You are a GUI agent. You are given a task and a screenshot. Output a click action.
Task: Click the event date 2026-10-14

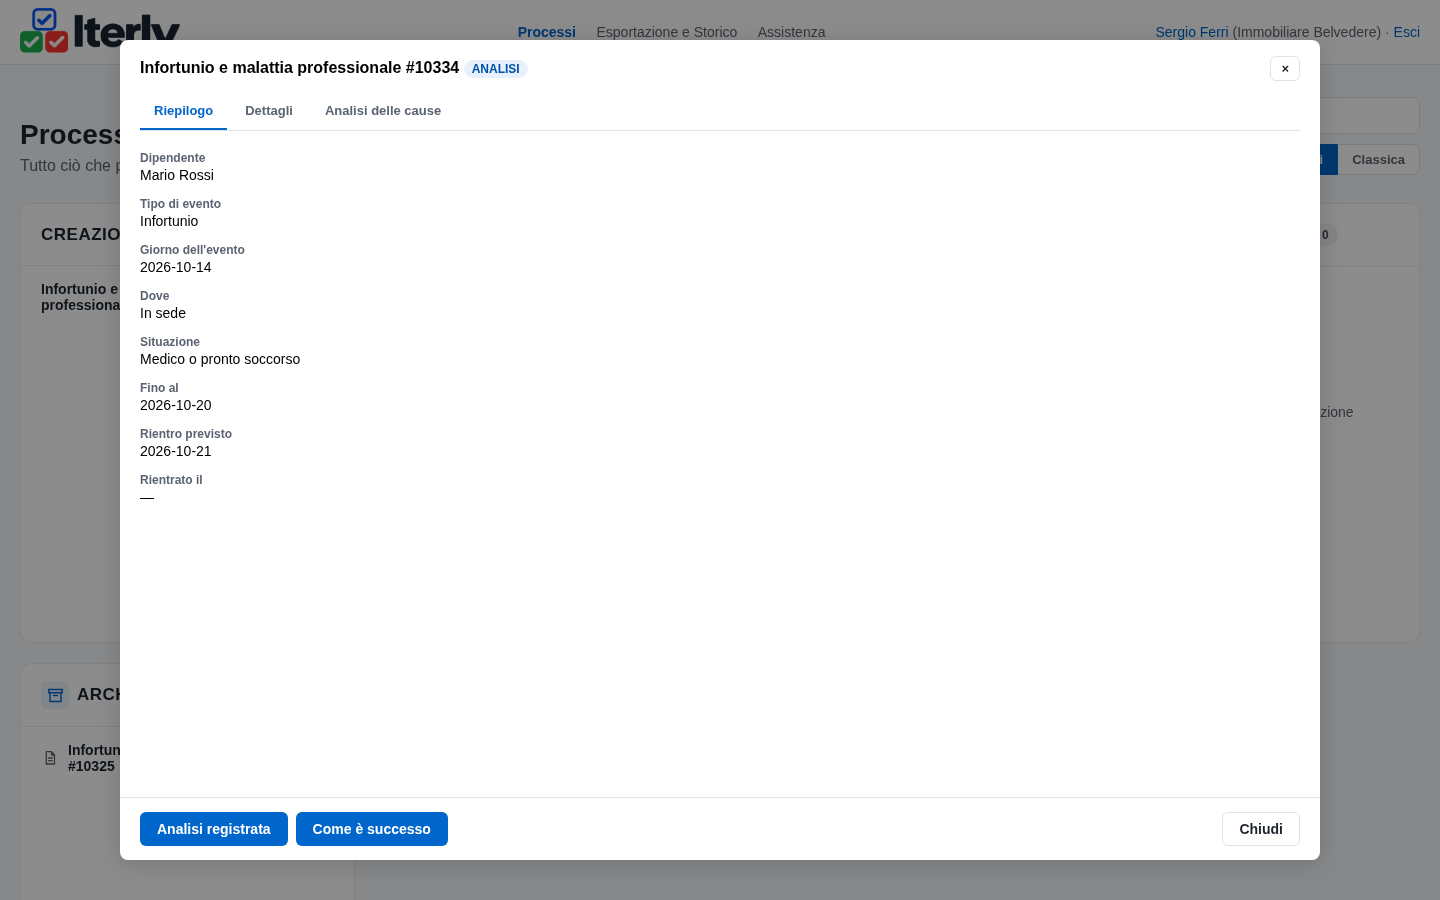click(176, 267)
